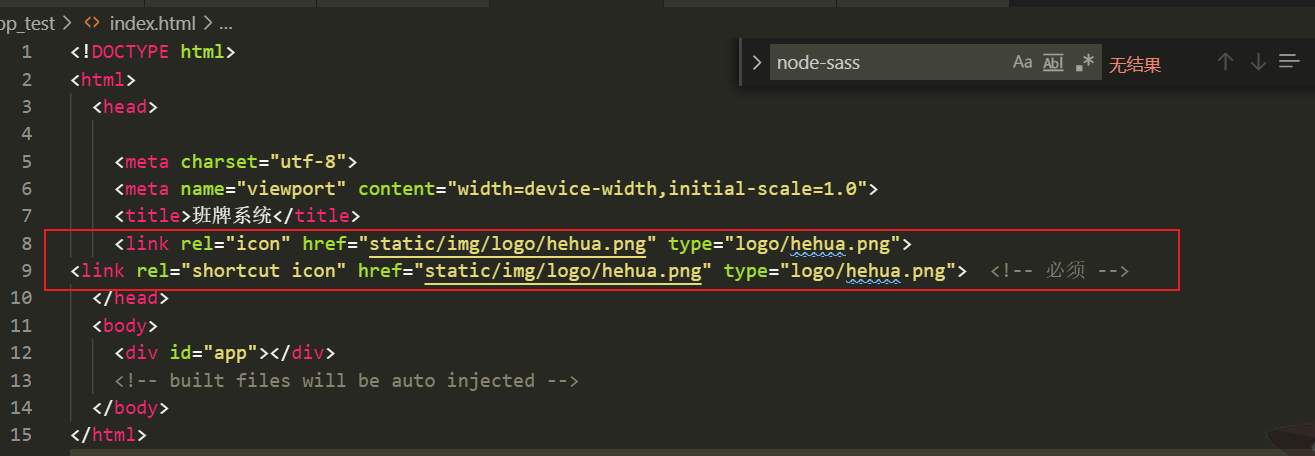This screenshot has width=1315, height=456.
Task: Click type value logo/hehua.png on line 9
Action: click(867, 270)
